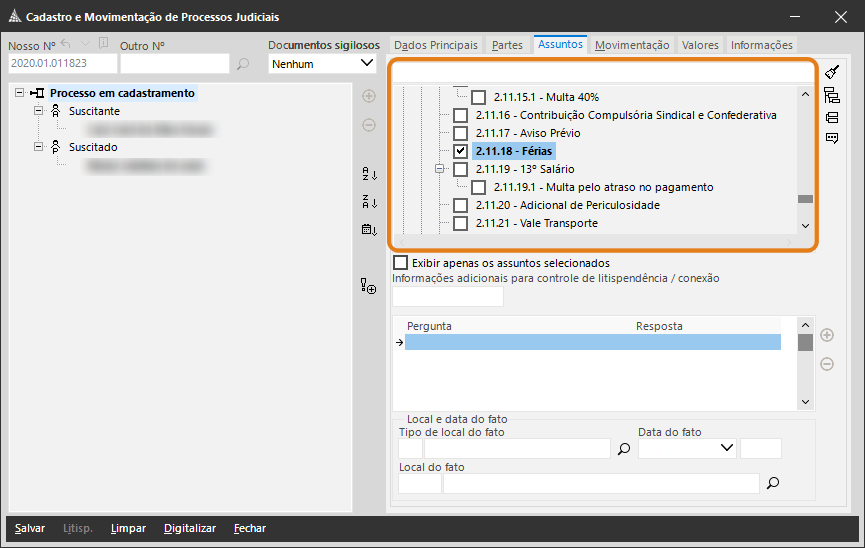Click the broom clear icon beside subjects list

coord(832,72)
